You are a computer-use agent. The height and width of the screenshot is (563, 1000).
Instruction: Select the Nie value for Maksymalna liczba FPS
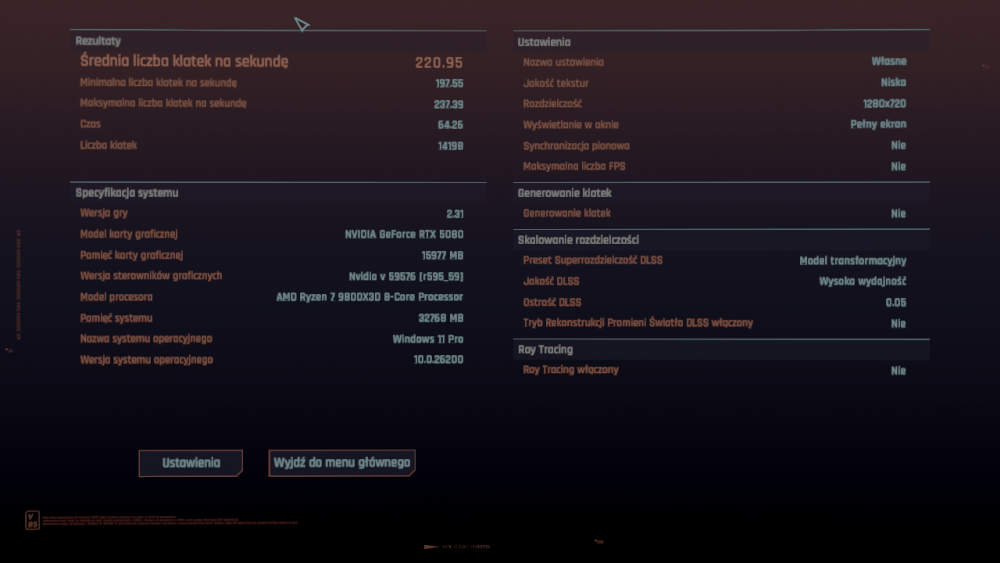click(899, 166)
